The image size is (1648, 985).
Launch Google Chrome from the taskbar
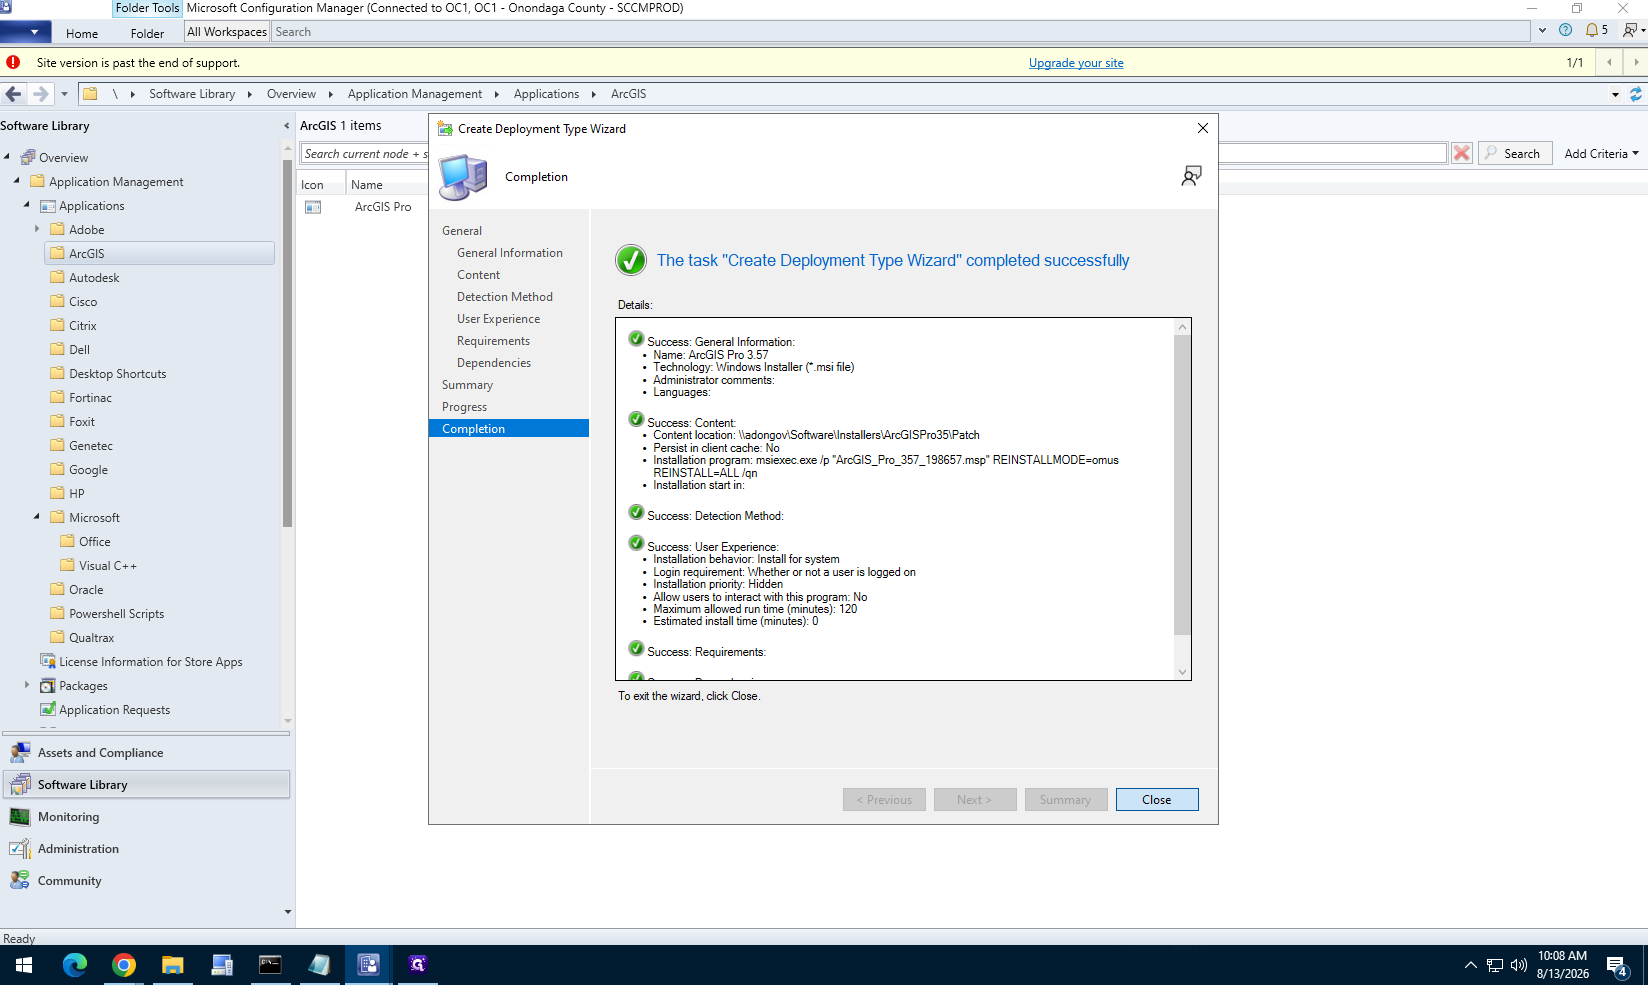[x=124, y=965]
